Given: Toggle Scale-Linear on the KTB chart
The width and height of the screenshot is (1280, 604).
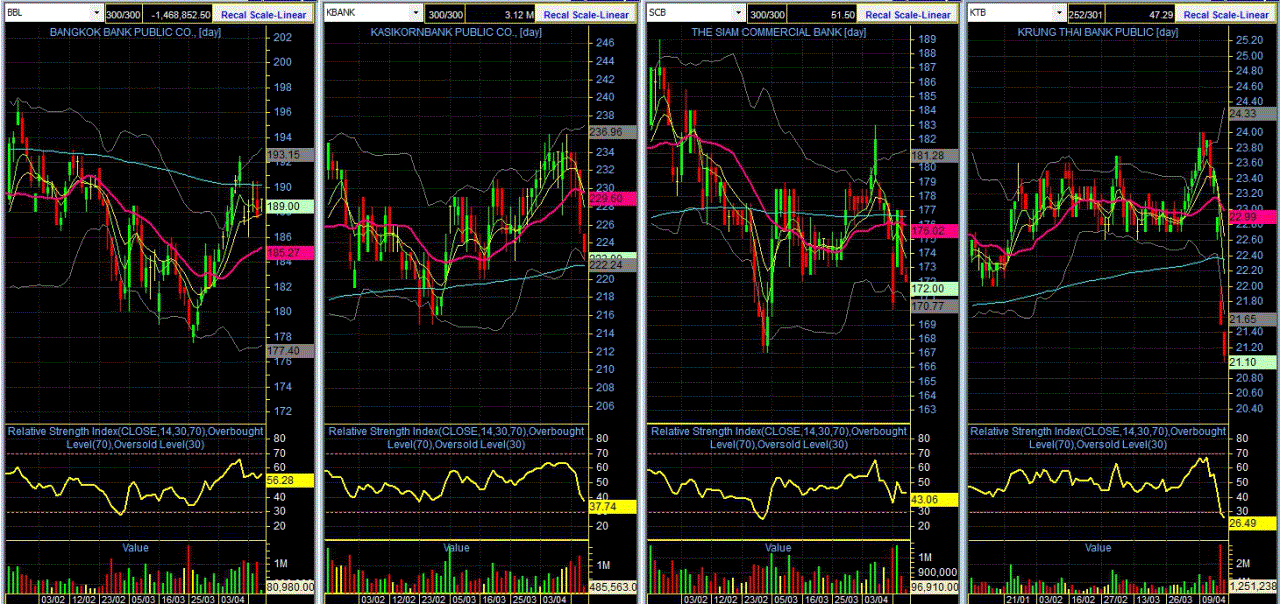Looking at the screenshot, I should 1242,15.
